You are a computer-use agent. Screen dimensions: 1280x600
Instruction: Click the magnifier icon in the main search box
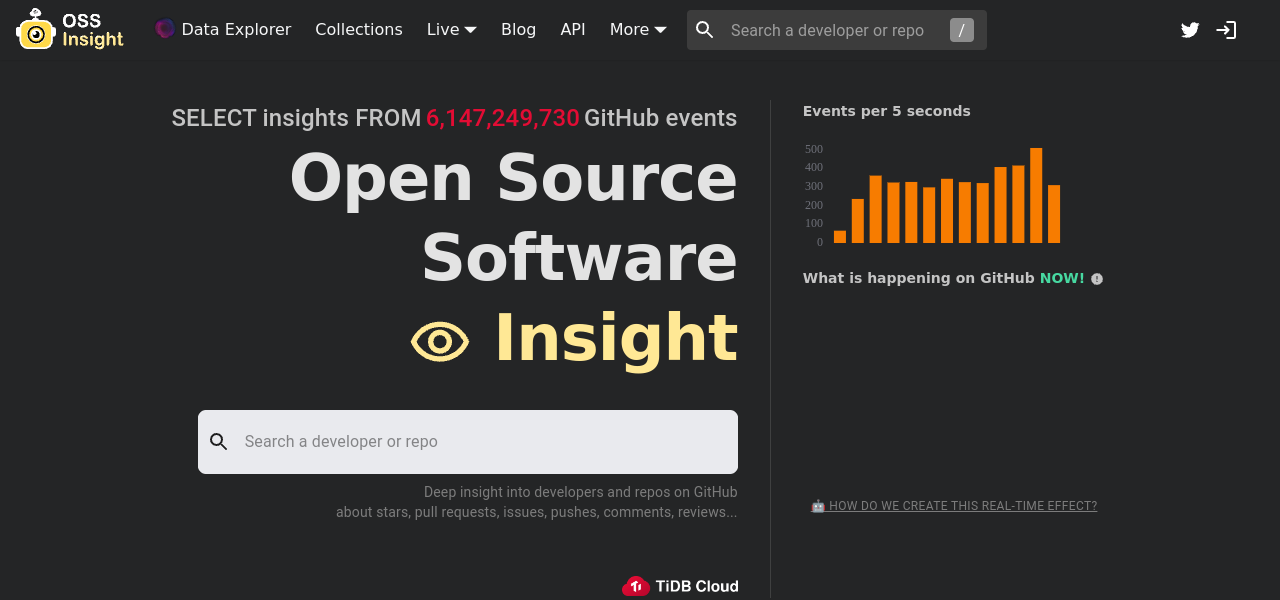tap(219, 442)
